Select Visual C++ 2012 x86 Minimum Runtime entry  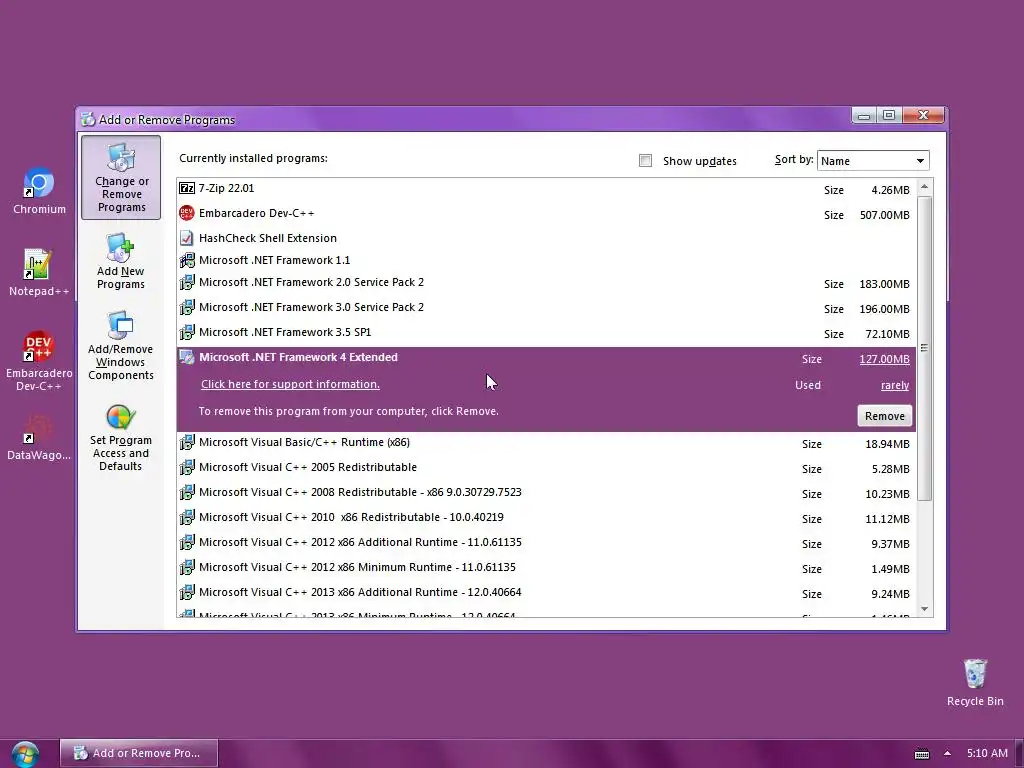[357, 567]
